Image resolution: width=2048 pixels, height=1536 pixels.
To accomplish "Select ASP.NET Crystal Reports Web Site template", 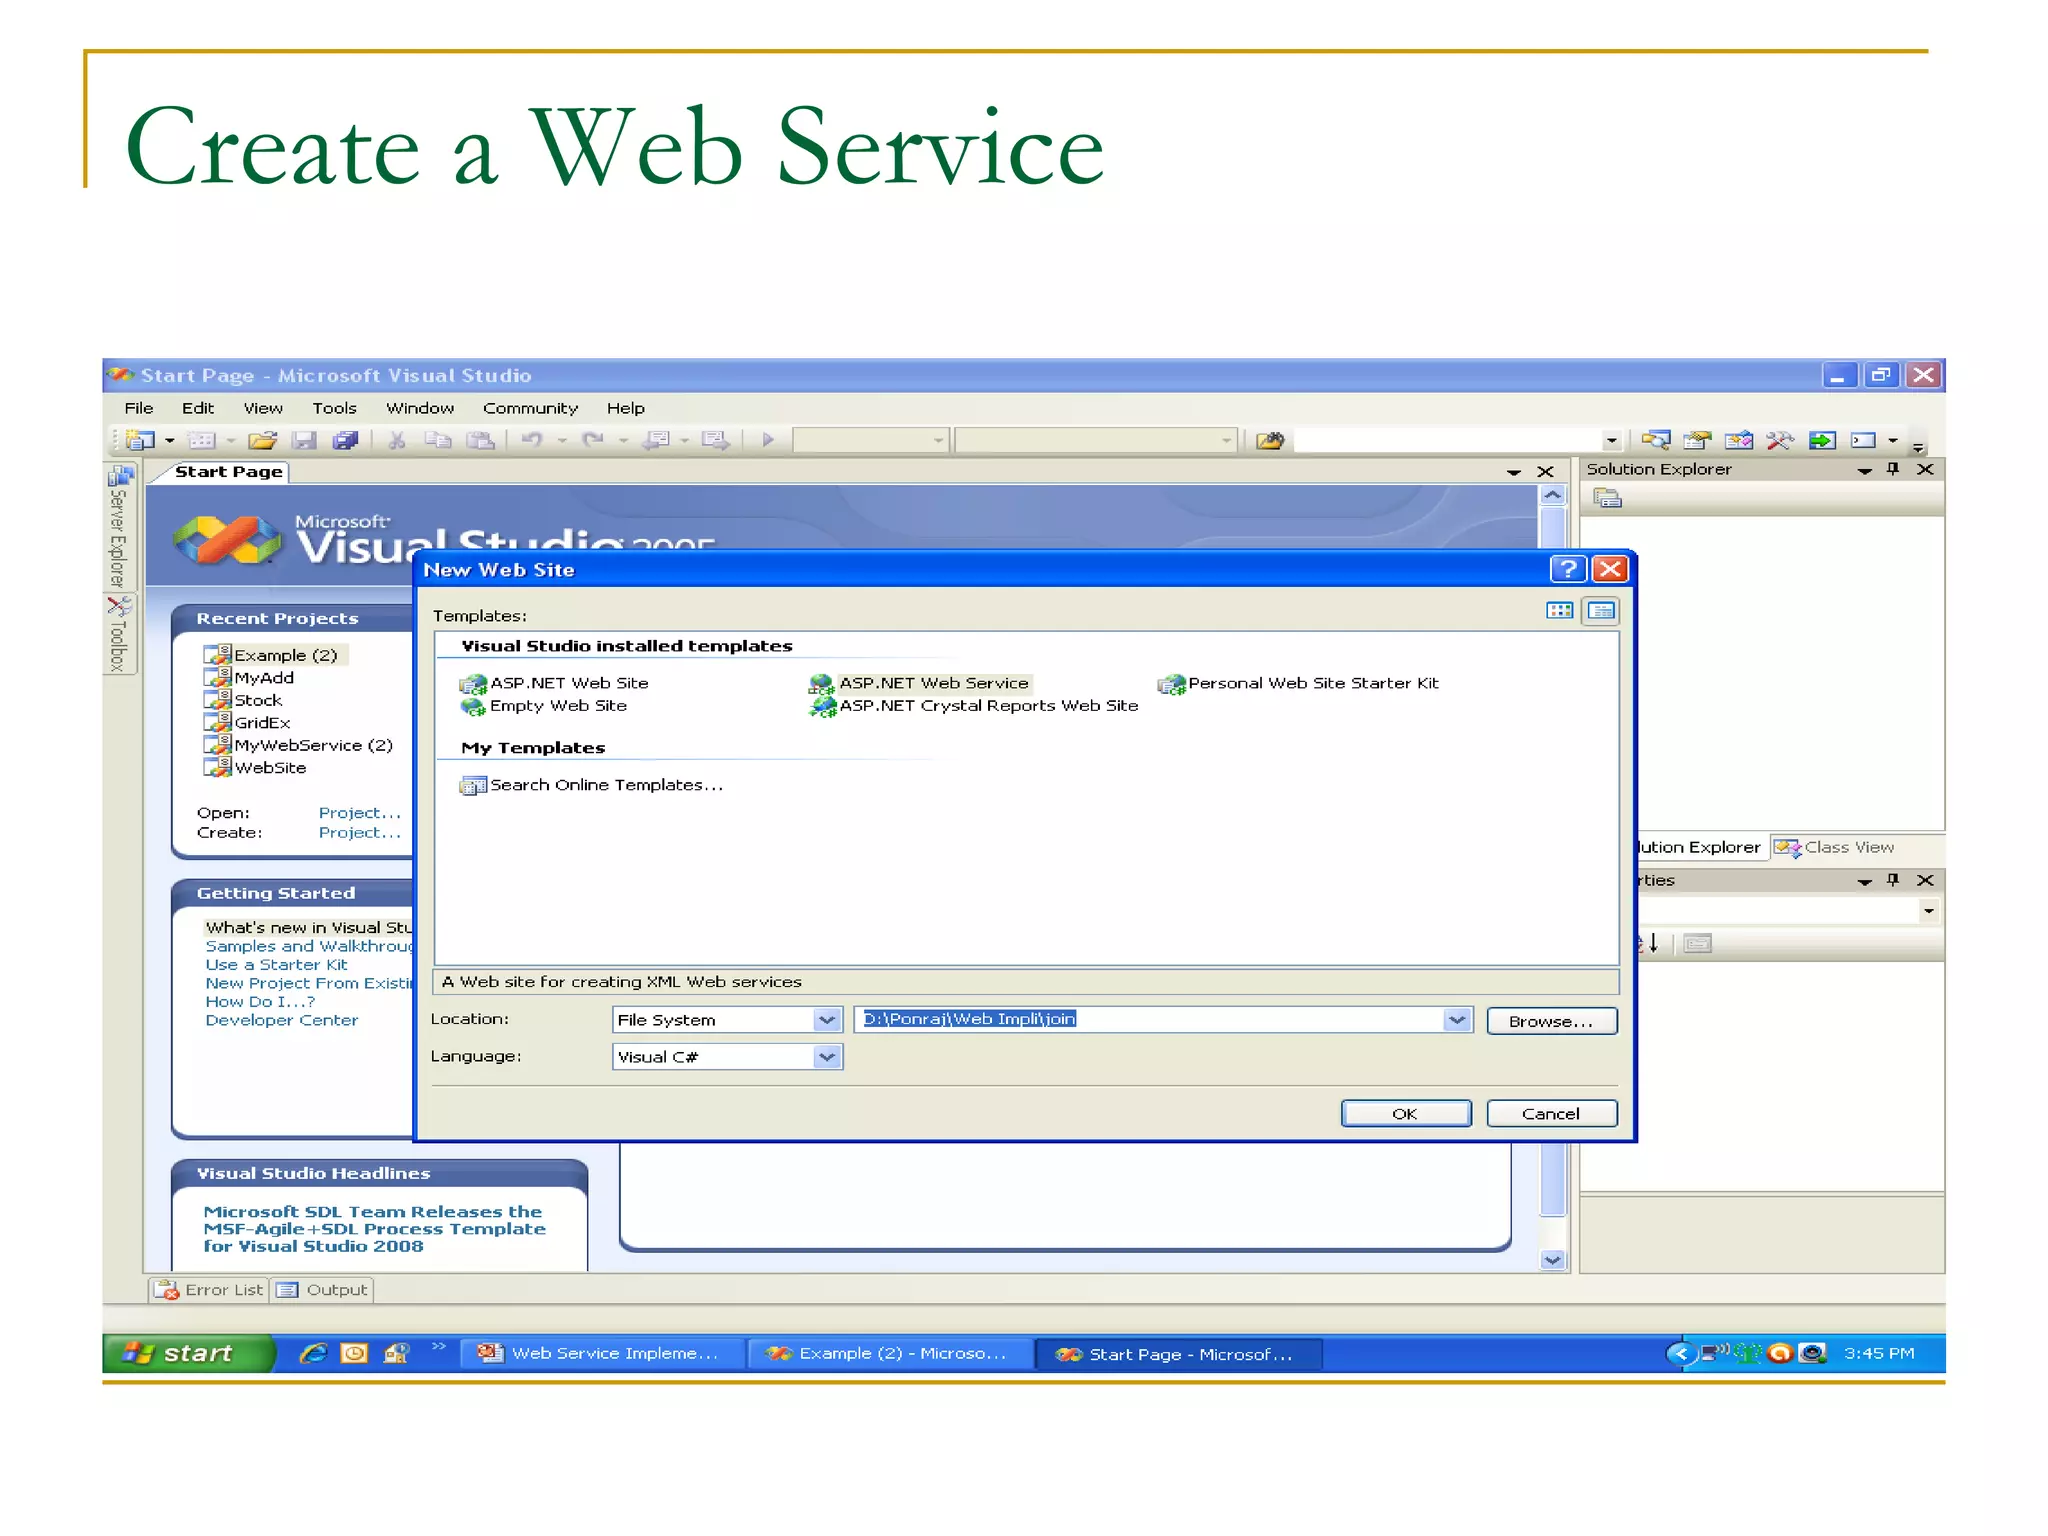I will tap(974, 706).
